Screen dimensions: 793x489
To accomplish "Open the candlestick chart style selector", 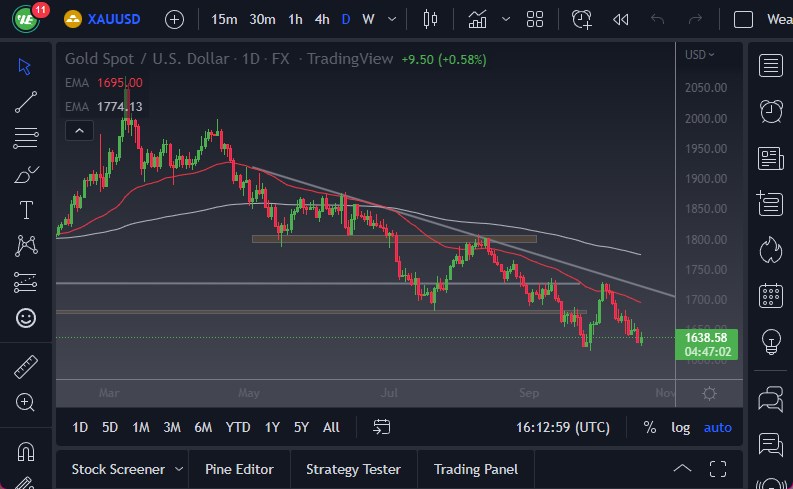I will click(431, 19).
